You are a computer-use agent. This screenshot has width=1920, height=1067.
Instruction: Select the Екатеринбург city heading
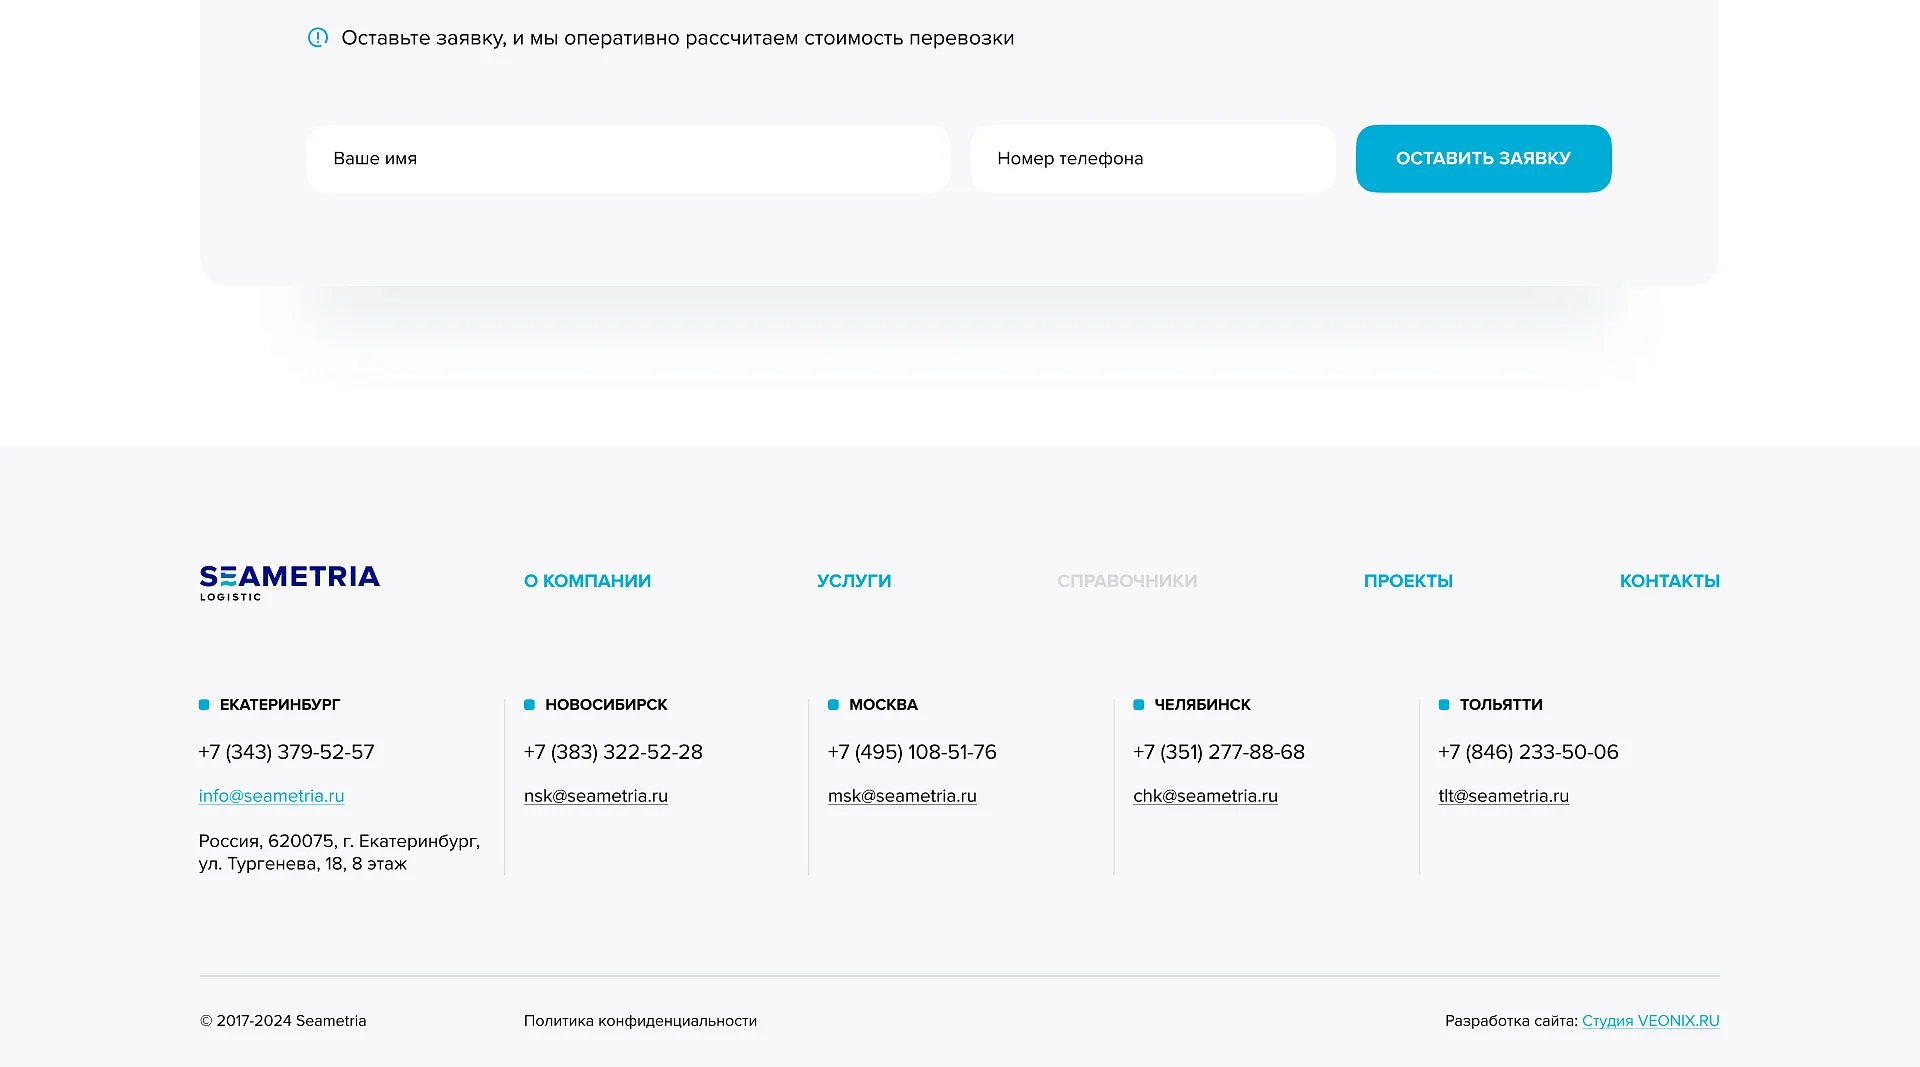click(x=280, y=705)
